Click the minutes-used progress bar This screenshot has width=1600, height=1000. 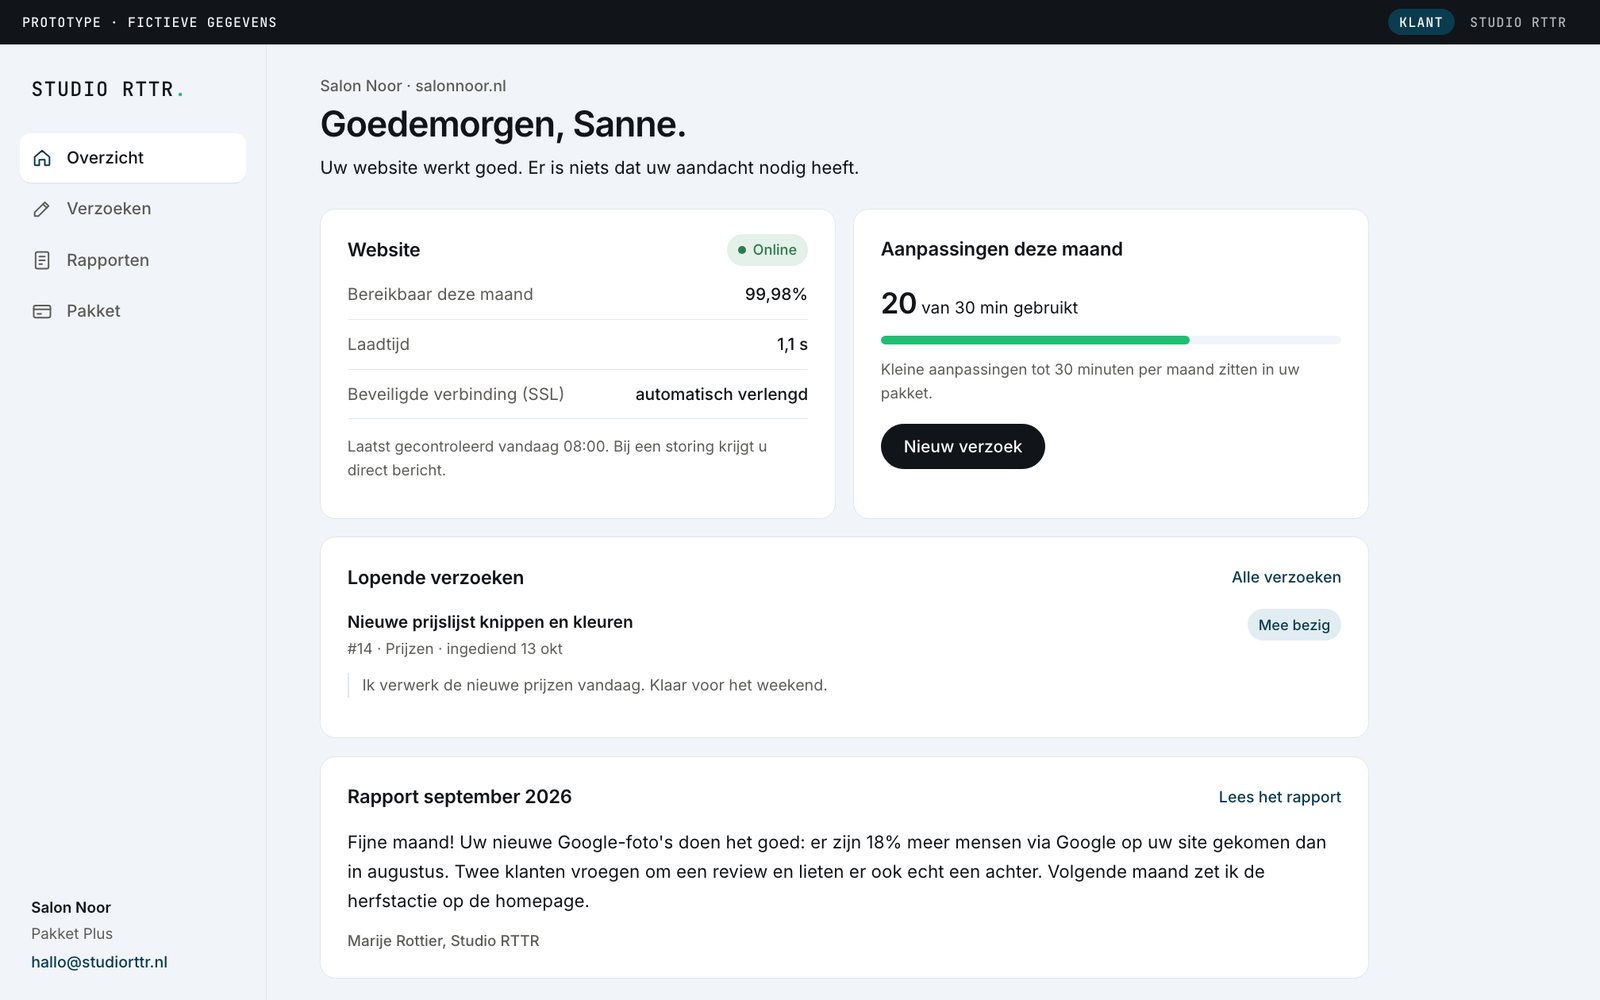1110,340
